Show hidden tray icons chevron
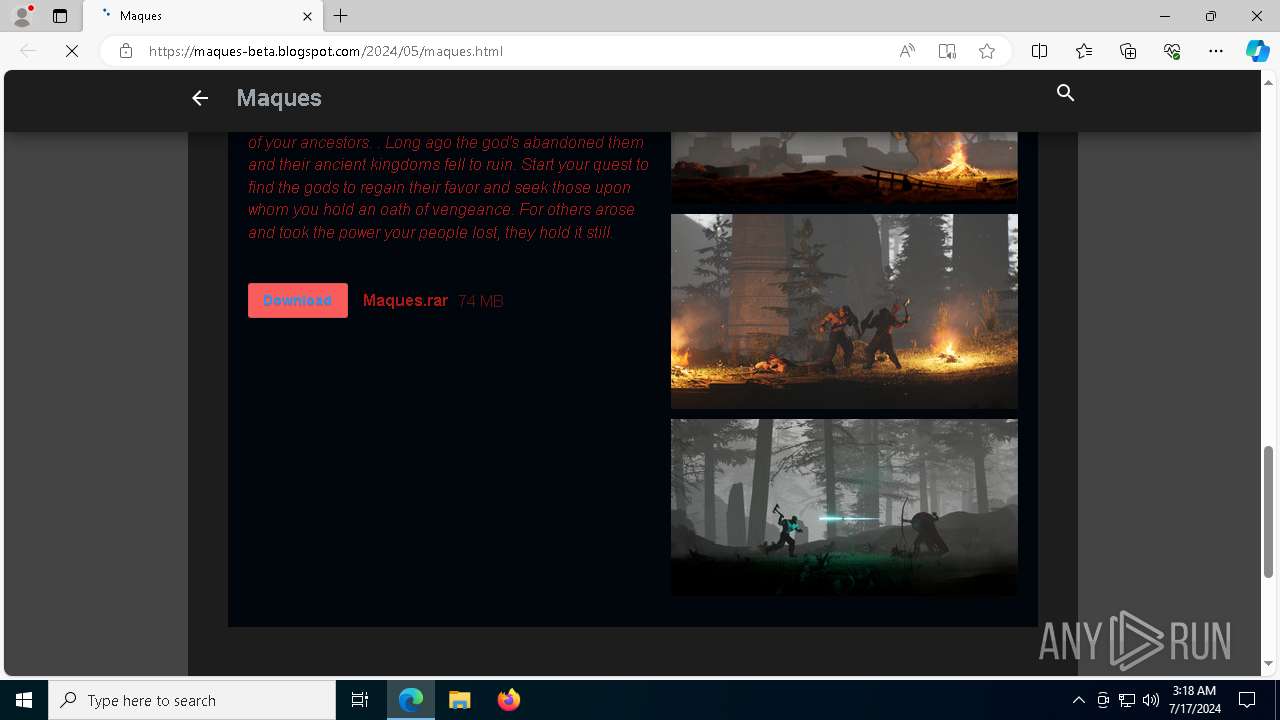This screenshot has width=1280, height=720. (x=1078, y=700)
